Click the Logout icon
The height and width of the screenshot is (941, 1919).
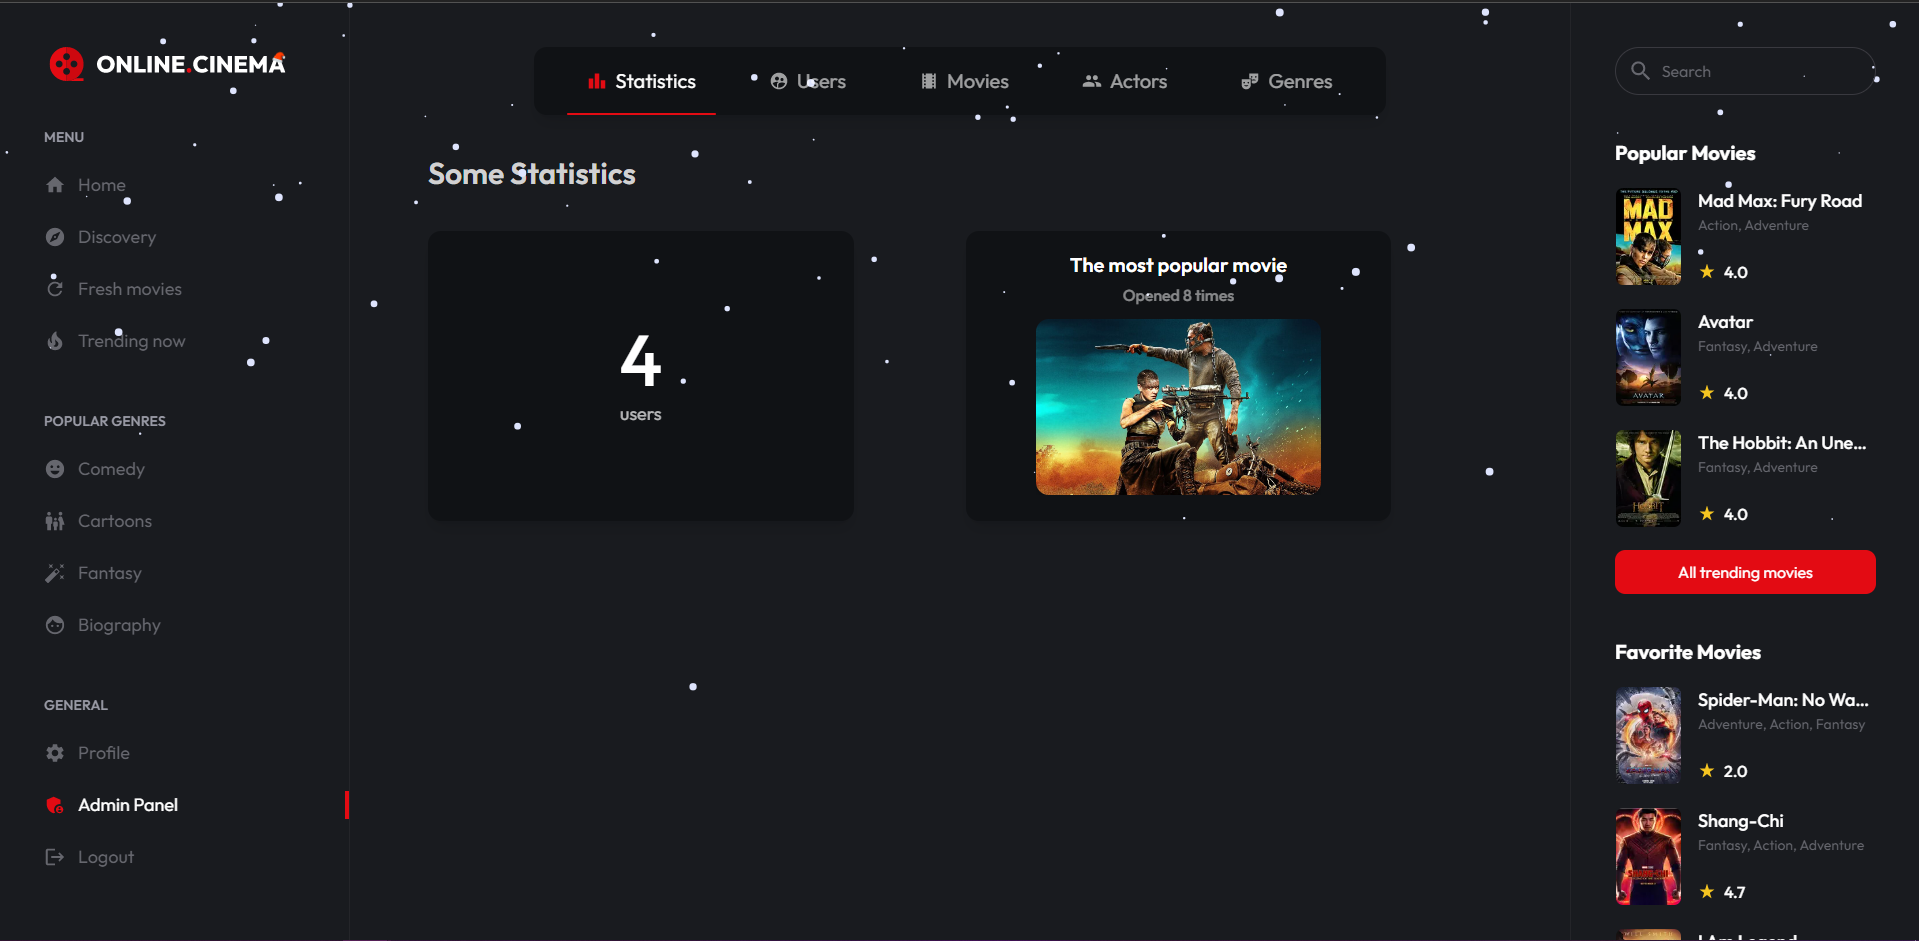(55, 856)
